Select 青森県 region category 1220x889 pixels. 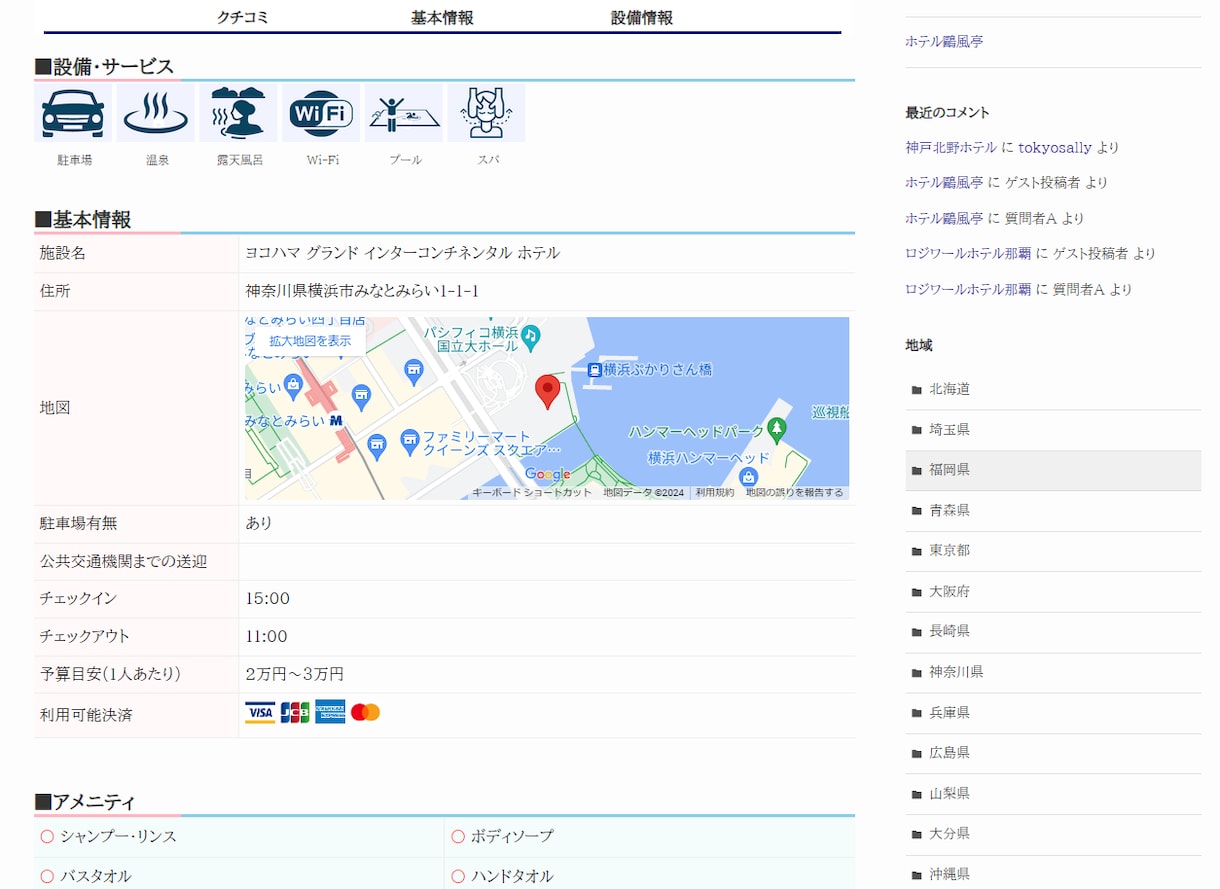pyautogui.click(x=949, y=511)
